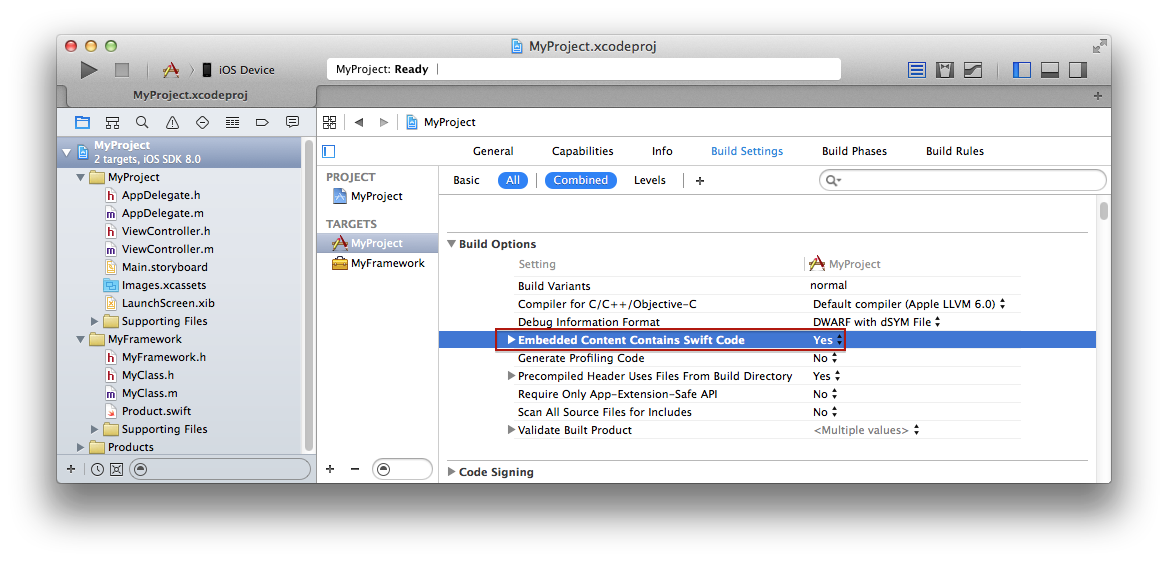Open the Breakpoint navigator
This screenshot has height=562, width=1168.
[x=262, y=122]
